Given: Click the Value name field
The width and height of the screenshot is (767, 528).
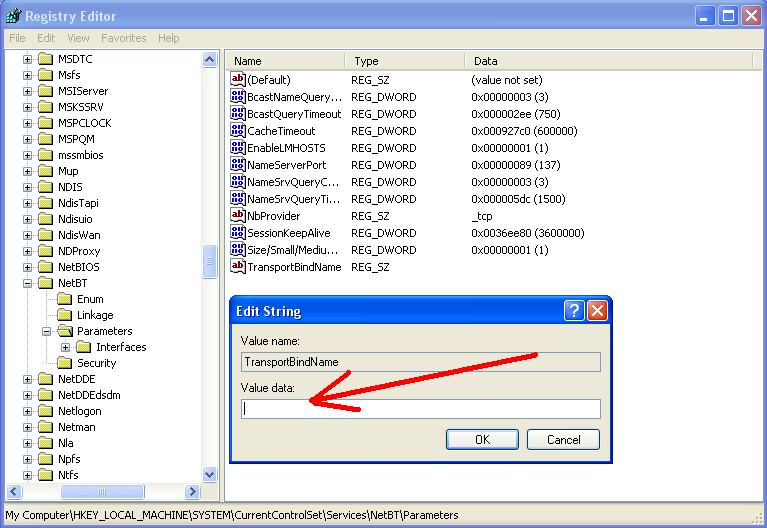Looking at the screenshot, I should coord(421,362).
